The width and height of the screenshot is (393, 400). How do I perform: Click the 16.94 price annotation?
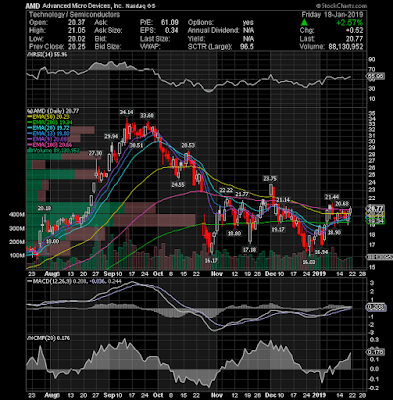(321, 252)
